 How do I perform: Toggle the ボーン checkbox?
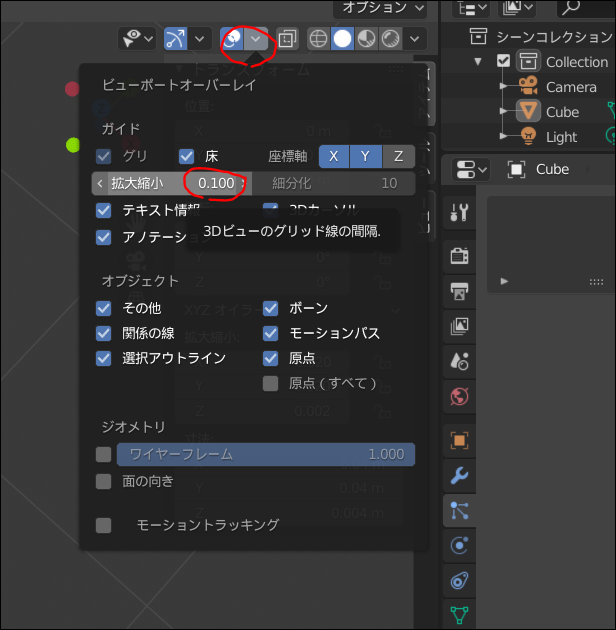(x=270, y=308)
